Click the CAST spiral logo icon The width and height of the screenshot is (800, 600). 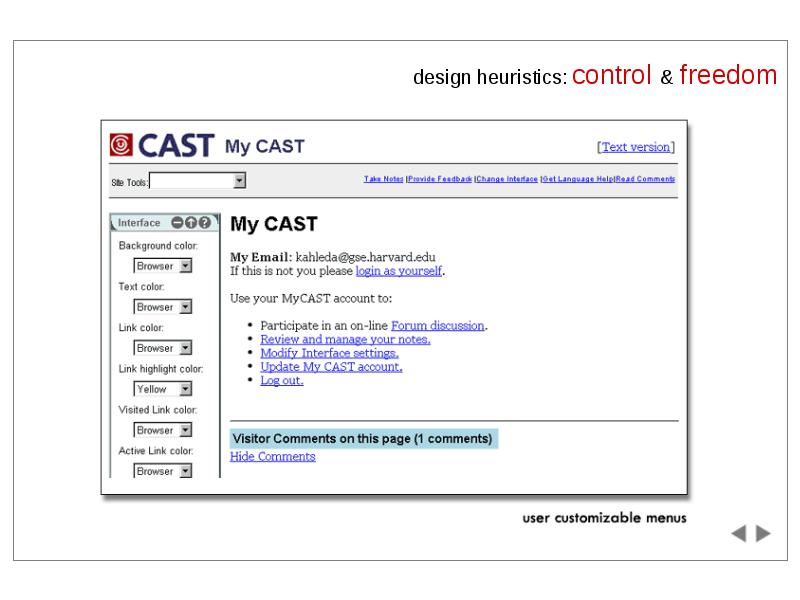pos(121,145)
